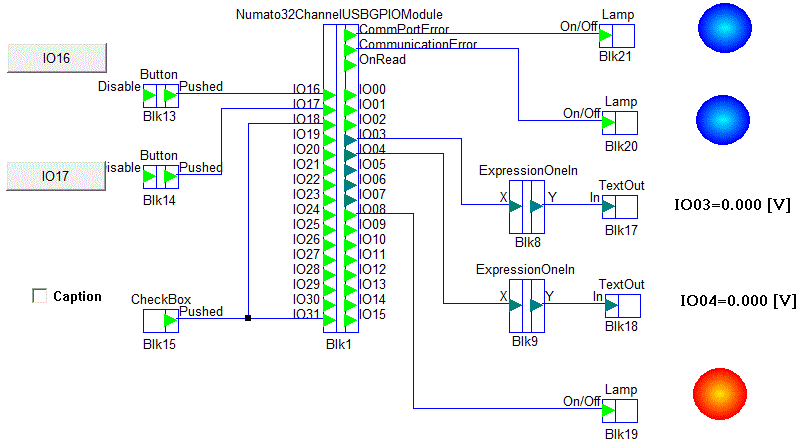Viewport: 805px width, 448px height.
Task: Click Pushed output pin of Blk15 CheckBox
Action: pos(170,321)
